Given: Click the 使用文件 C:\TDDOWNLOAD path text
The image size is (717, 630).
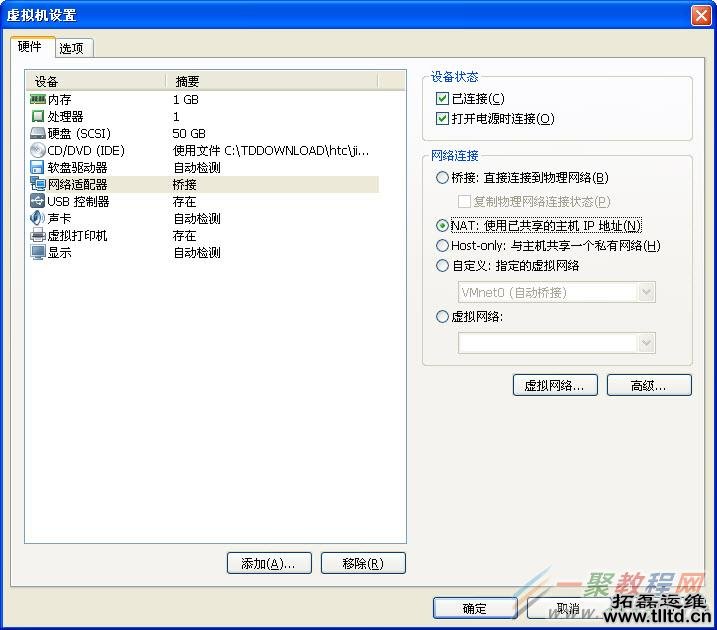Looking at the screenshot, I should click(x=271, y=150).
